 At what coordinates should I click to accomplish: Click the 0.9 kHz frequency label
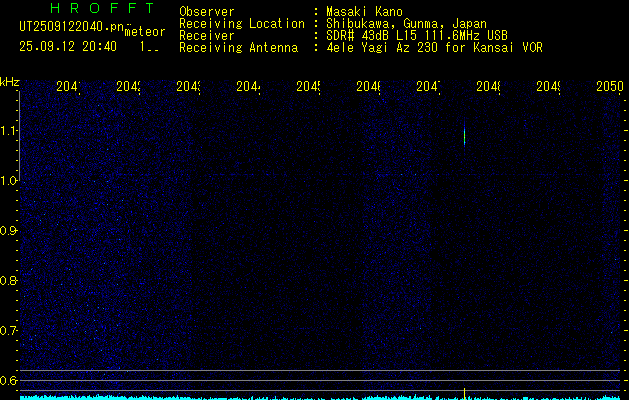pyautogui.click(x=8, y=231)
